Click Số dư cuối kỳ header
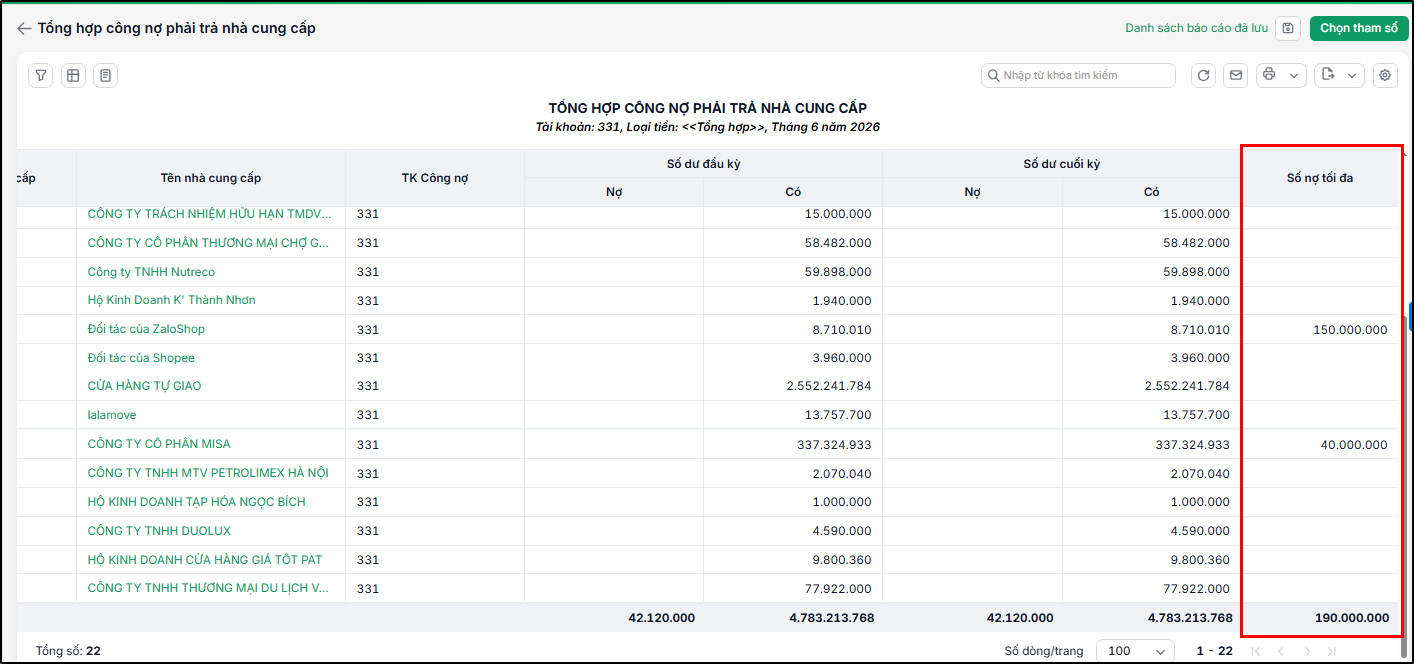Screen dimensions: 1414x664 click(1061, 163)
